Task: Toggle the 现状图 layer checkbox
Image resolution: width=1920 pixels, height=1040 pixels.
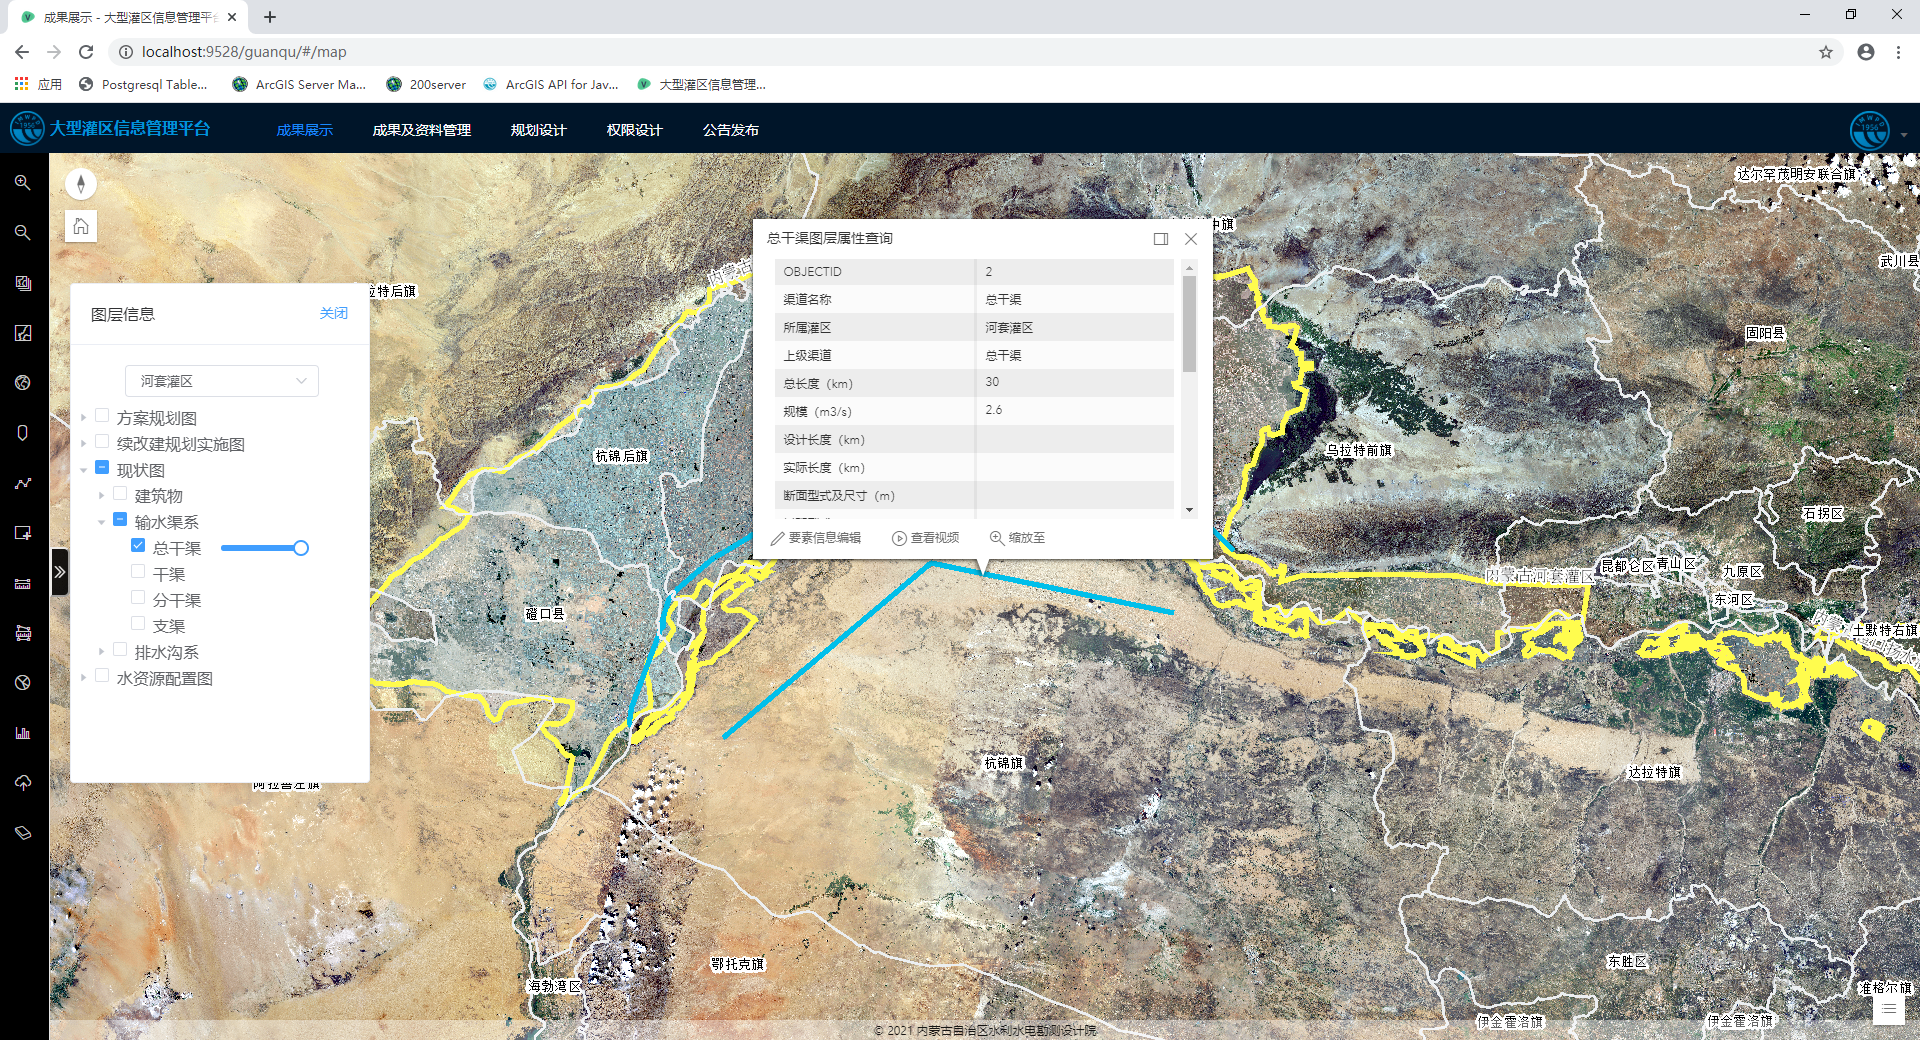Action: click(102, 467)
